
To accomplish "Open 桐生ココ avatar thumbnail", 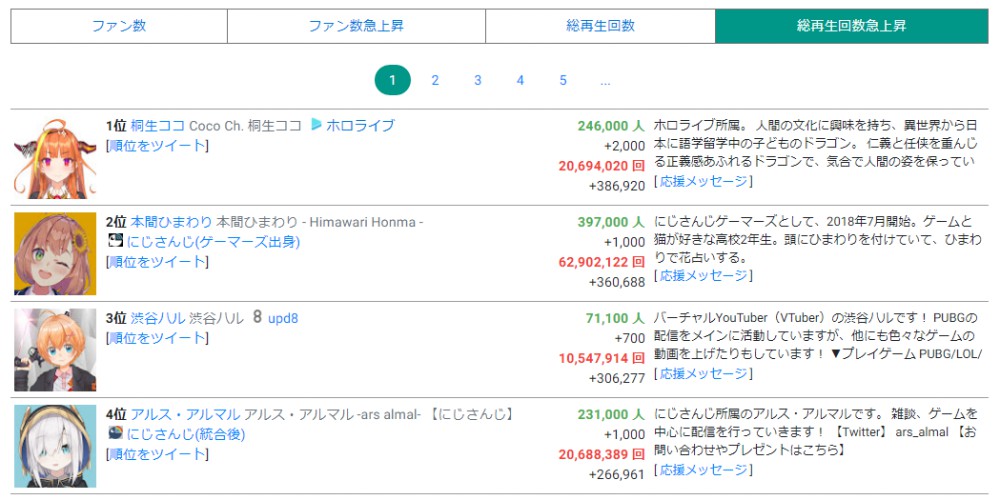I will point(55,158).
